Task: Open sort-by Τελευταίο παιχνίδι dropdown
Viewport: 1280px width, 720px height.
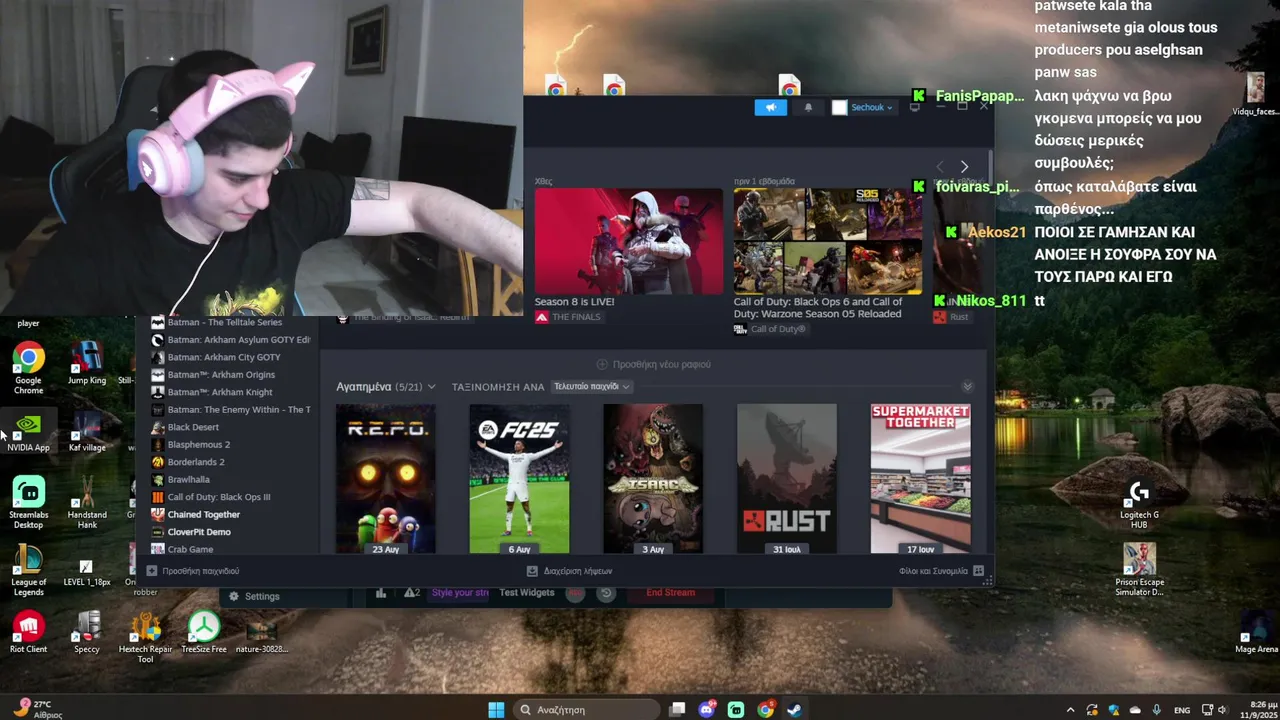Action: point(592,386)
